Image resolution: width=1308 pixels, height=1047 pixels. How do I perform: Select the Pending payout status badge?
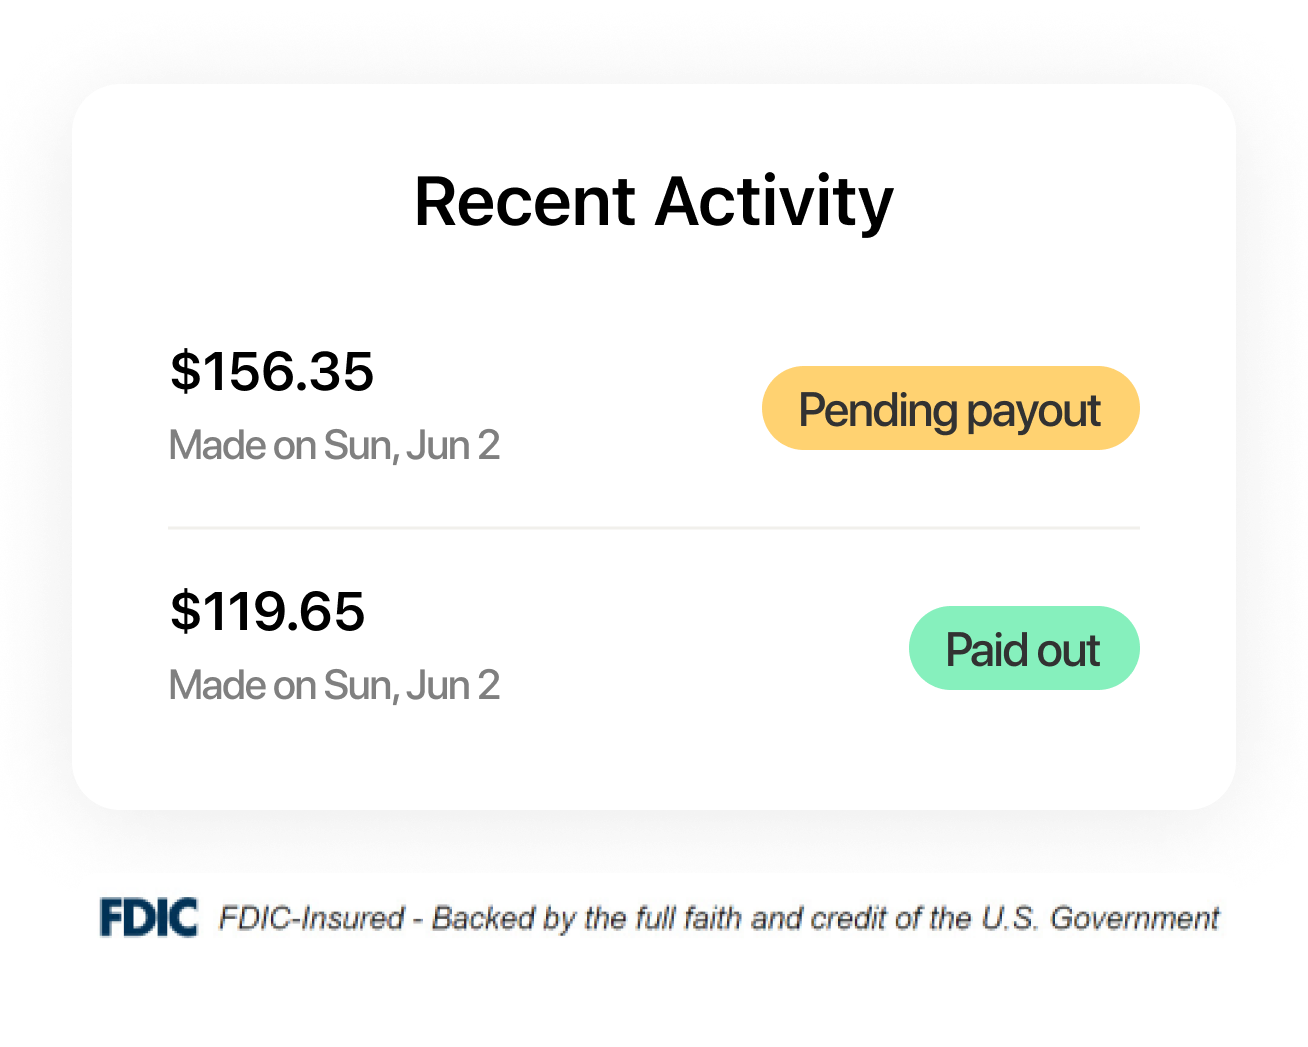(950, 408)
